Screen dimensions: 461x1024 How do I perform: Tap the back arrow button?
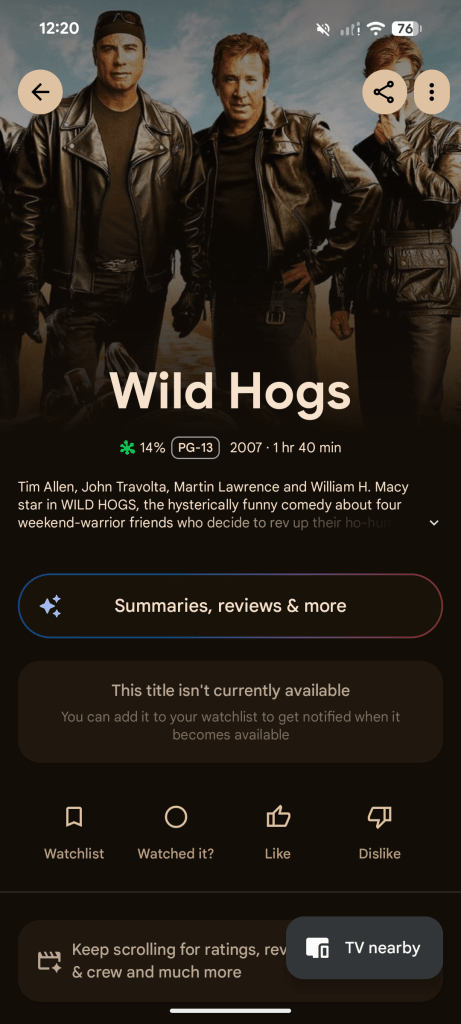(x=40, y=92)
